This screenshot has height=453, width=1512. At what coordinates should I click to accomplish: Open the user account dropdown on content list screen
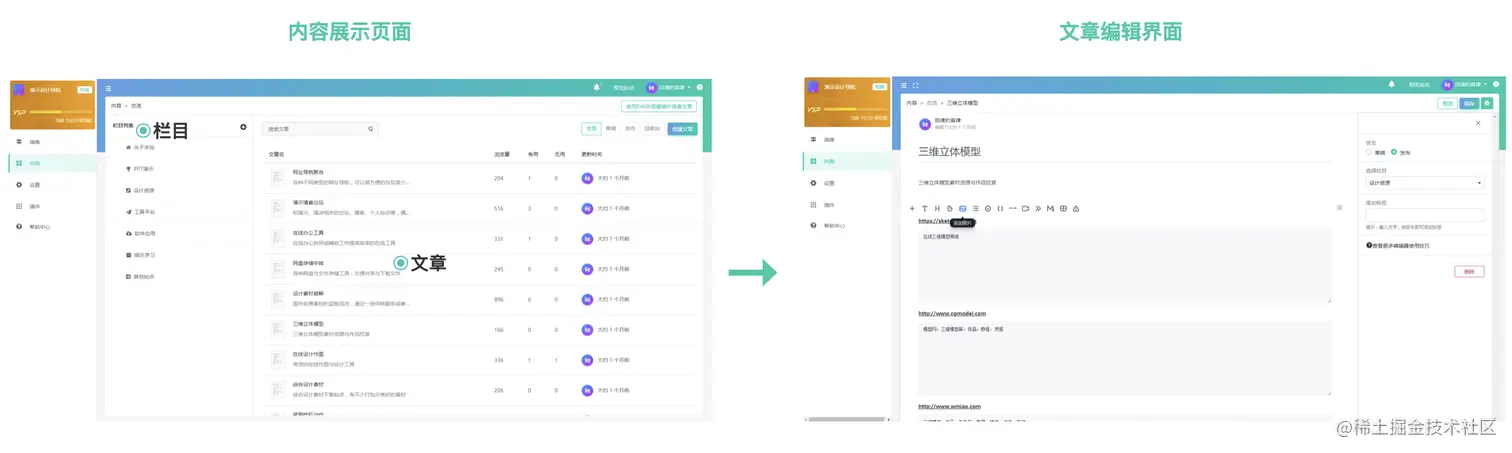(x=667, y=87)
